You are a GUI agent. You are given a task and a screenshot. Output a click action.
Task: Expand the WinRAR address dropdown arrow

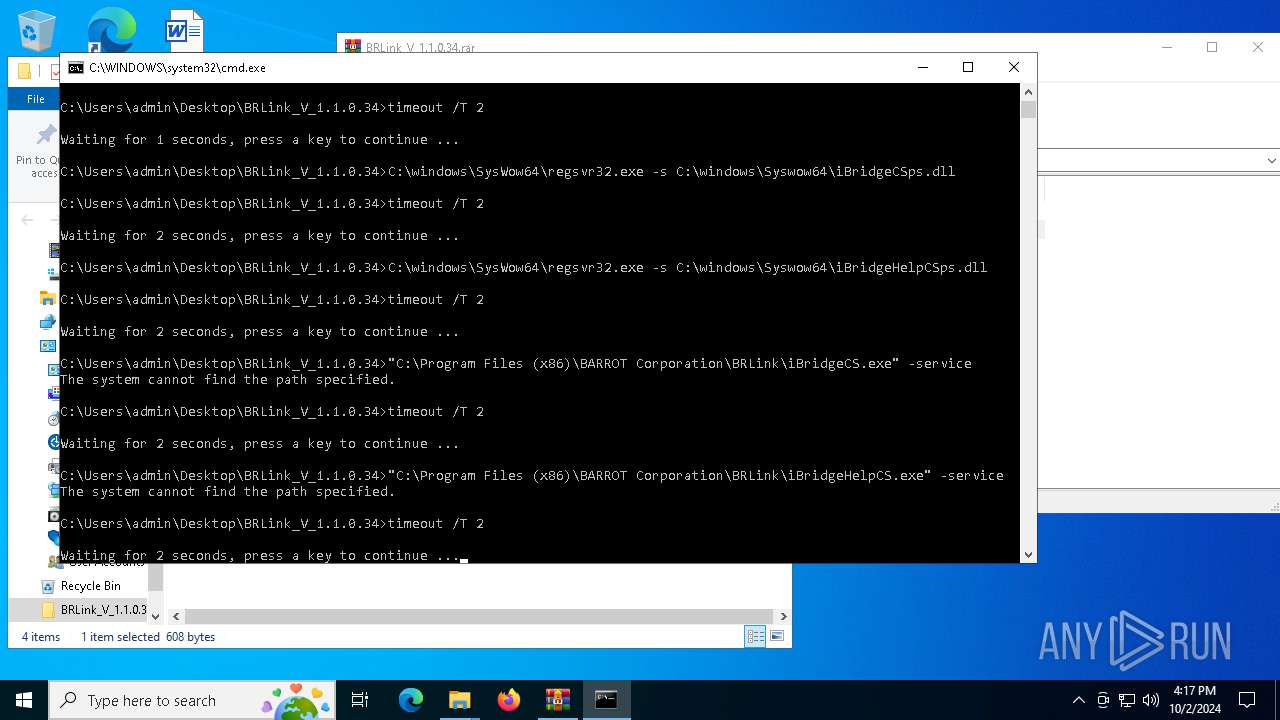[1271, 160]
